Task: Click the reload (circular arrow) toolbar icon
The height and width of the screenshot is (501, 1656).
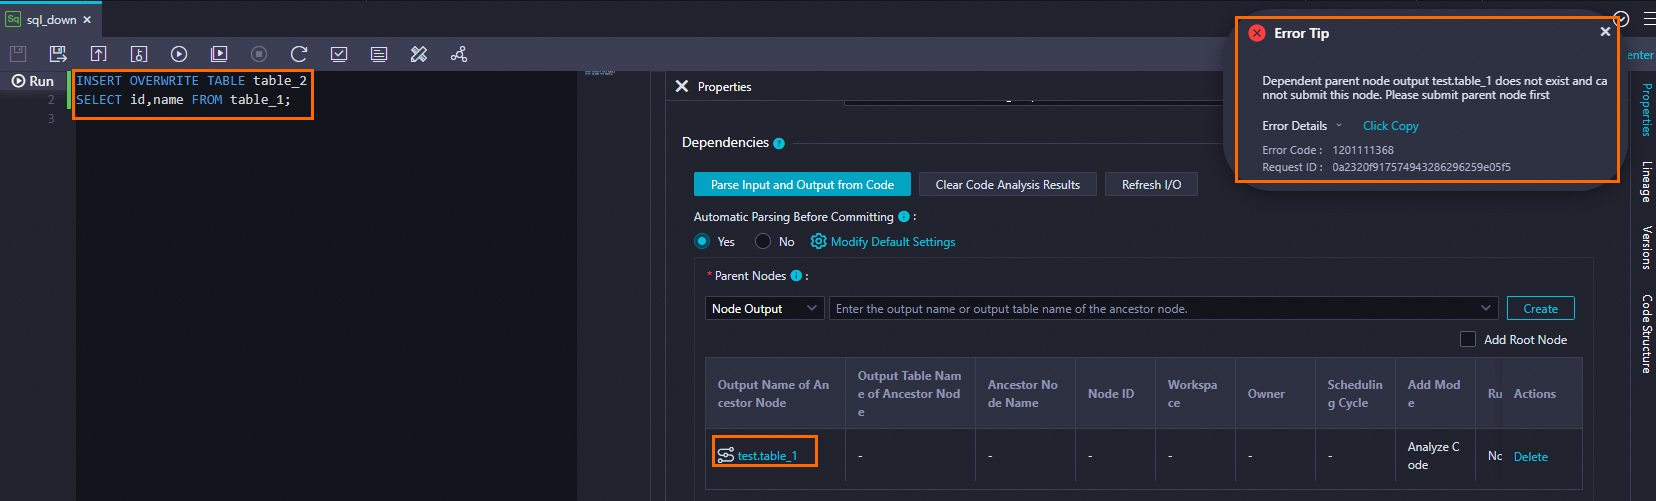Action: pyautogui.click(x=299, y=54)
